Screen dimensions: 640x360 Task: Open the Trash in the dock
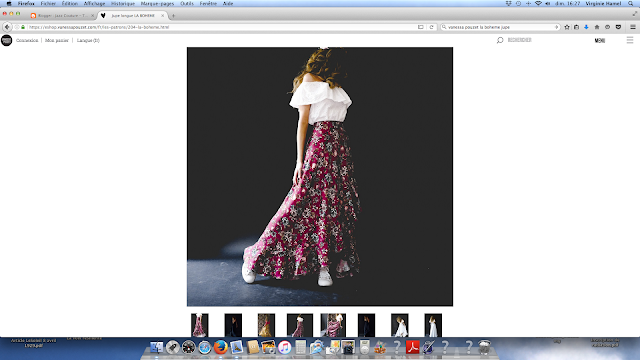point(484,347)
